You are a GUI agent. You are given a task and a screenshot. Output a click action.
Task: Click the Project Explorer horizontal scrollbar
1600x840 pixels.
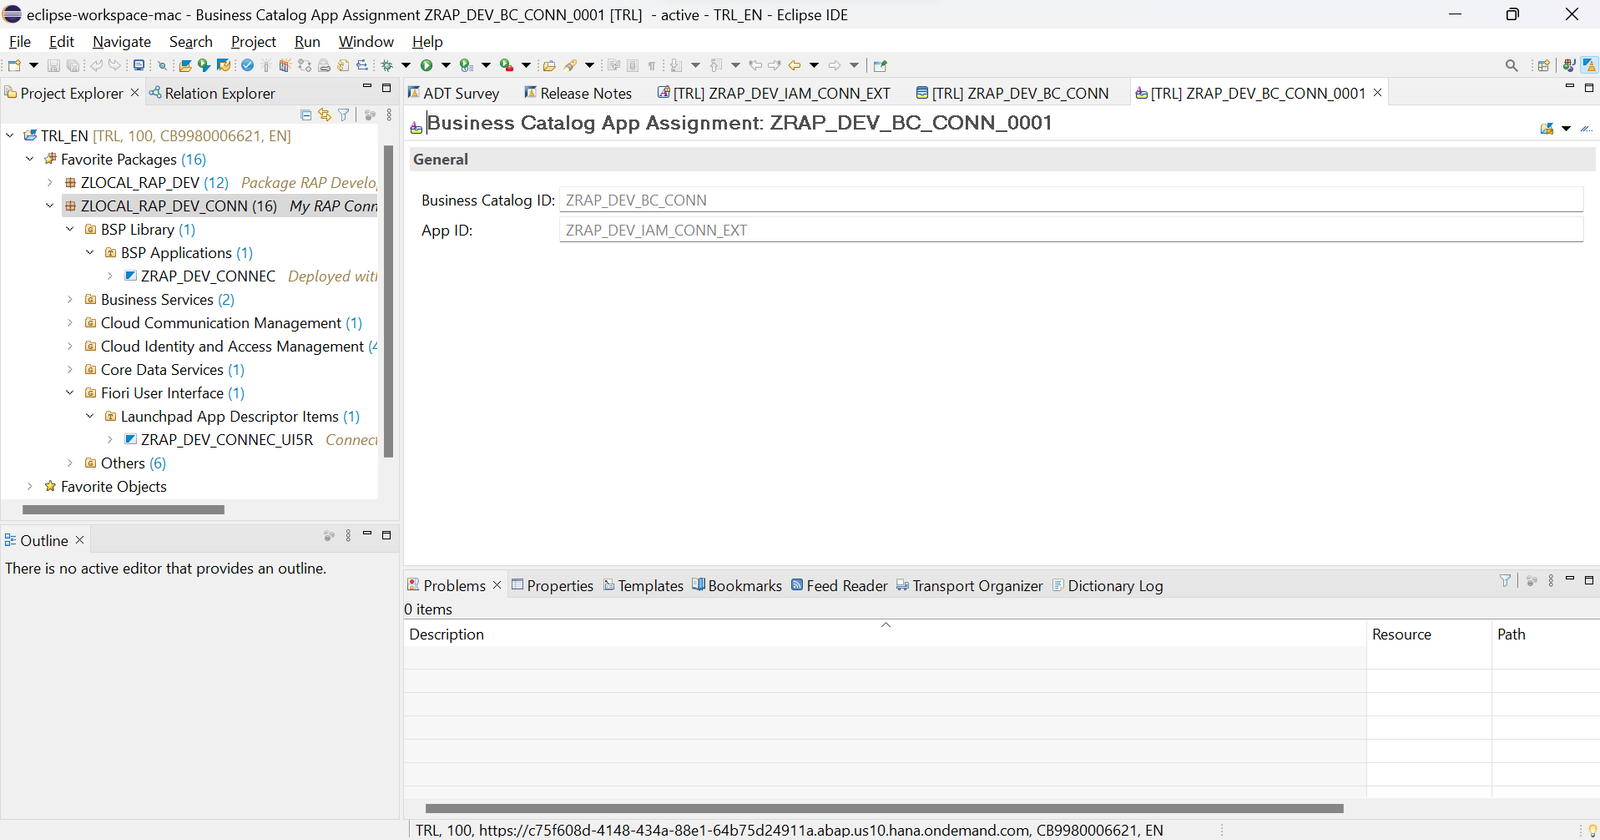tap(124, 510)
